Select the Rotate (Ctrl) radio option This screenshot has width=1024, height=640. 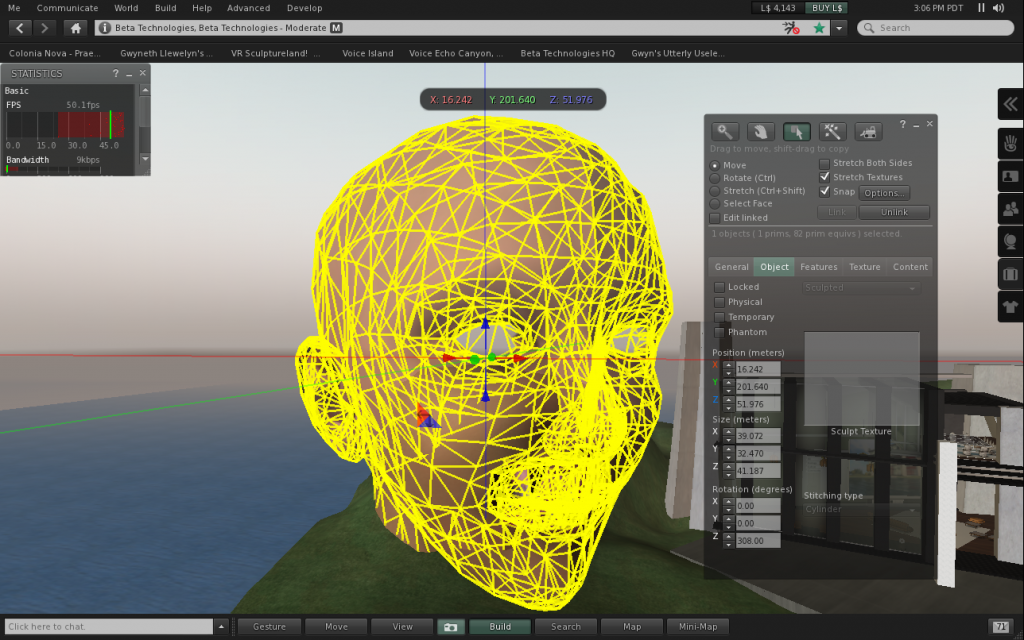point(715,178)
